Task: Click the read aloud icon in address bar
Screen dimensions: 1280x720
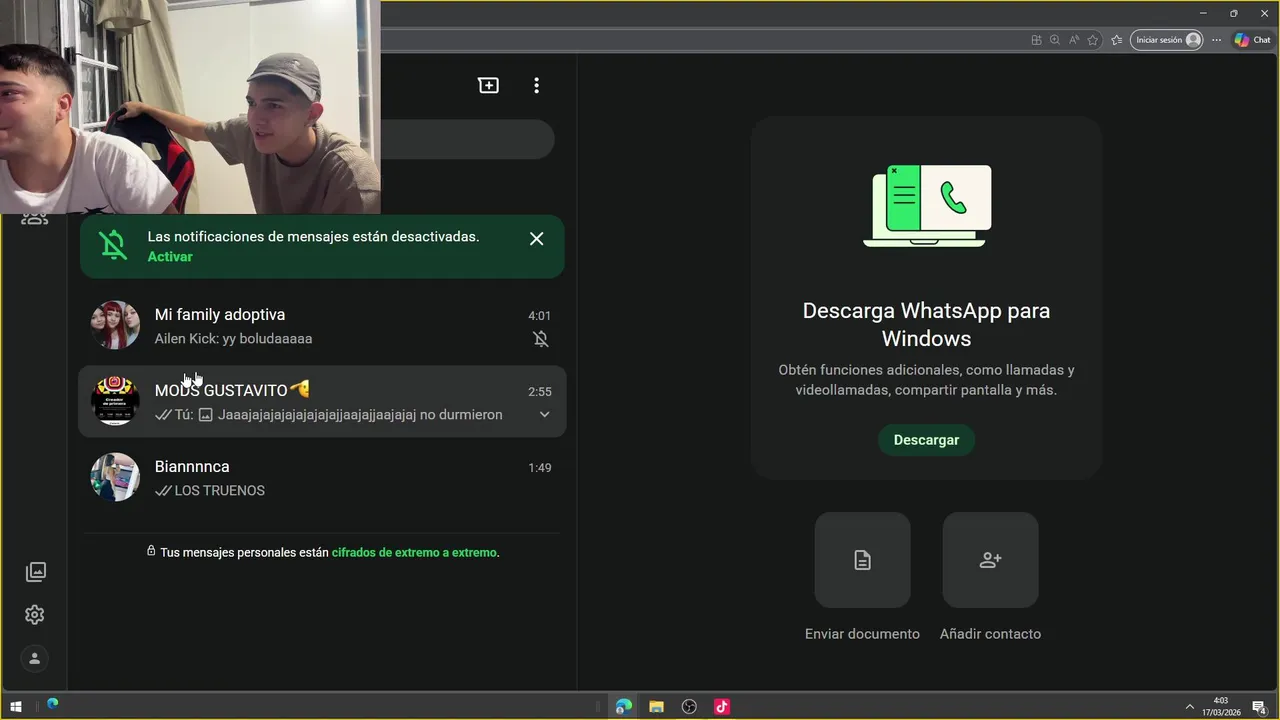Action: (x=1074, y=40)
